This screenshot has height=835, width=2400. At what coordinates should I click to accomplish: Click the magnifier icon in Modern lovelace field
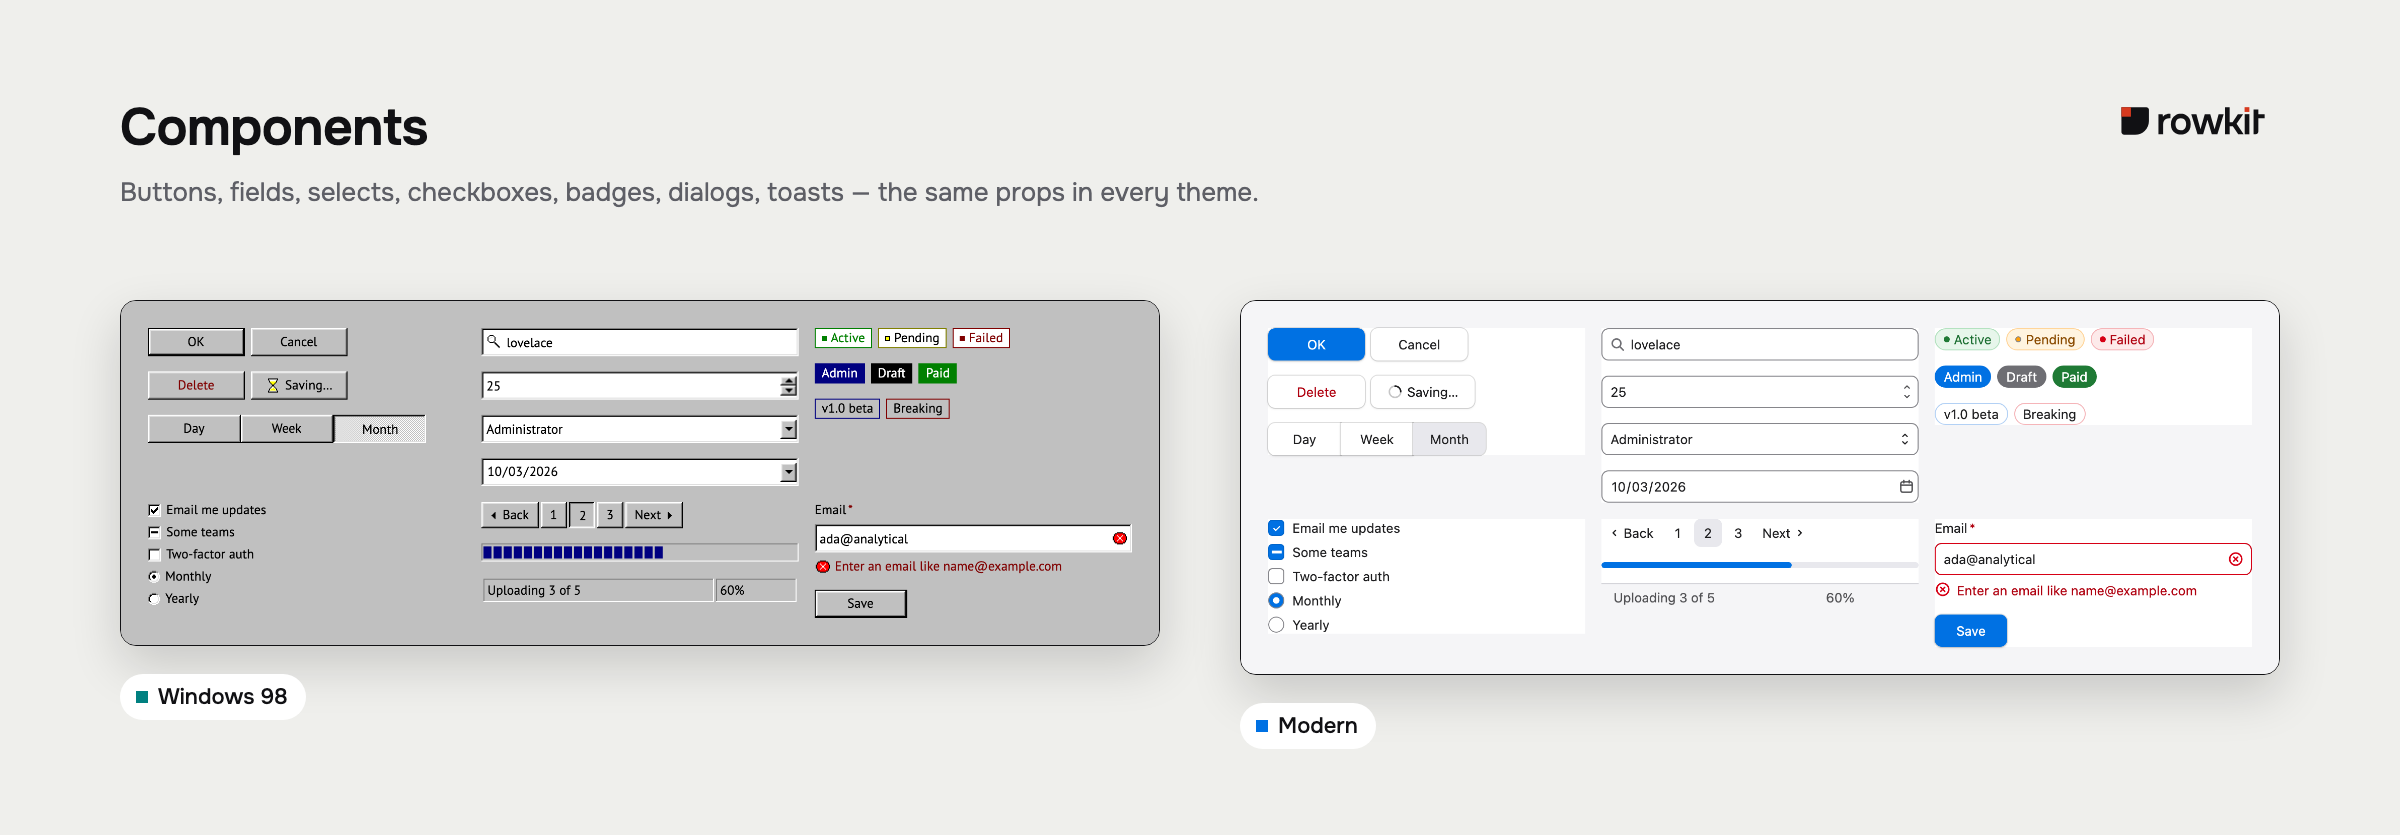[1617, 344]
